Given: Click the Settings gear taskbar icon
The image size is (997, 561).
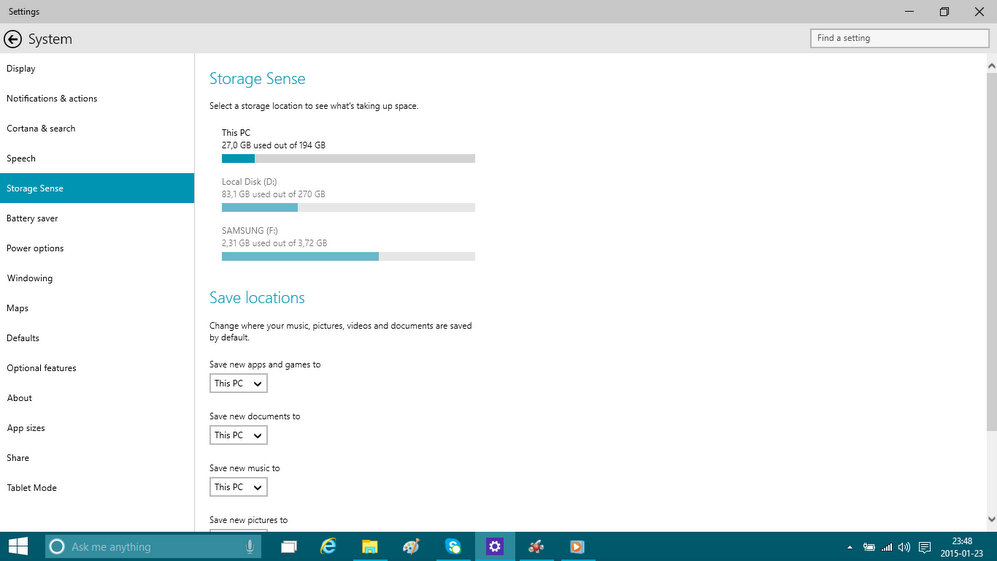Looking at the screenshot, I should pyautogui.click(x=494, y=546).
